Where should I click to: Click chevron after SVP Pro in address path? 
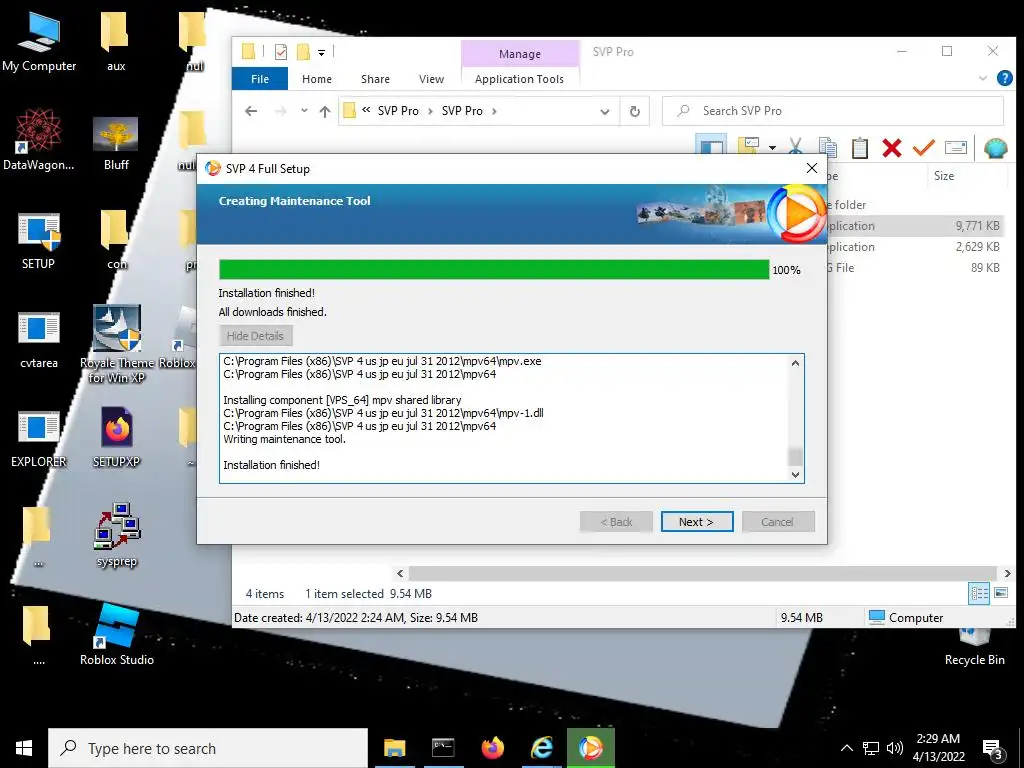(494, 111)
